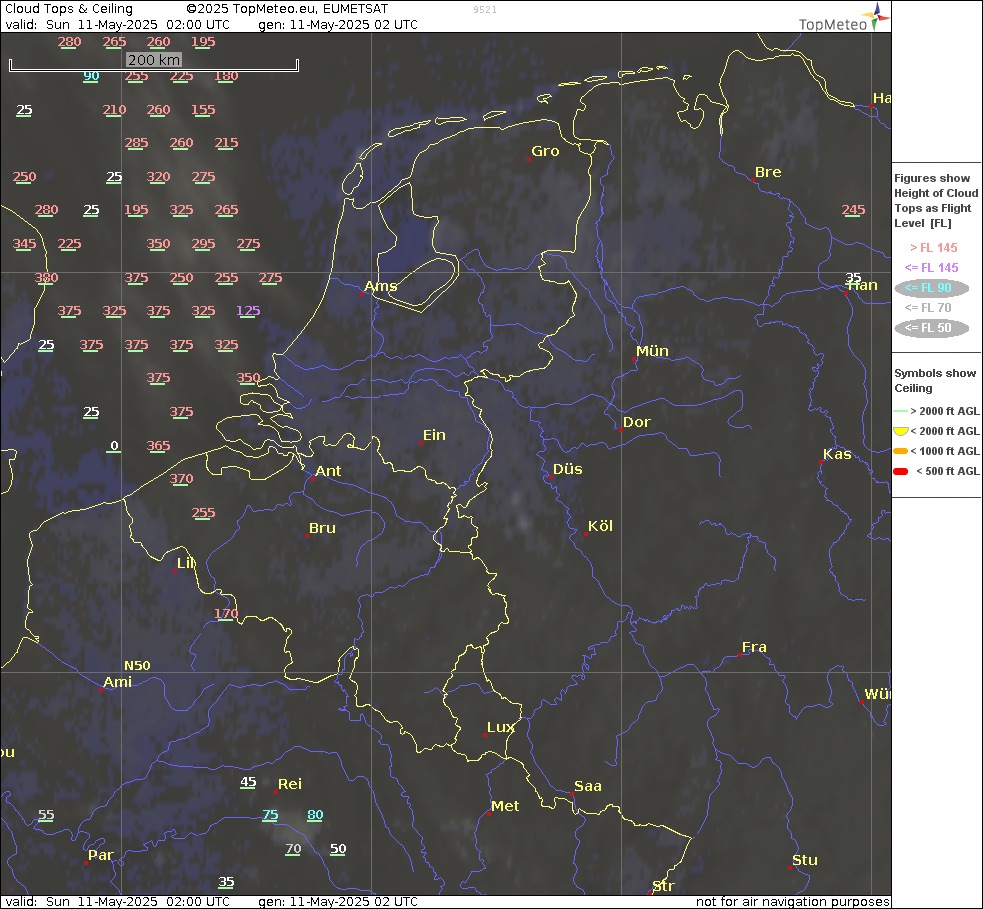Click the '155' cloud top value
Viewport: 983px width, 909px height.
[203, 110]
